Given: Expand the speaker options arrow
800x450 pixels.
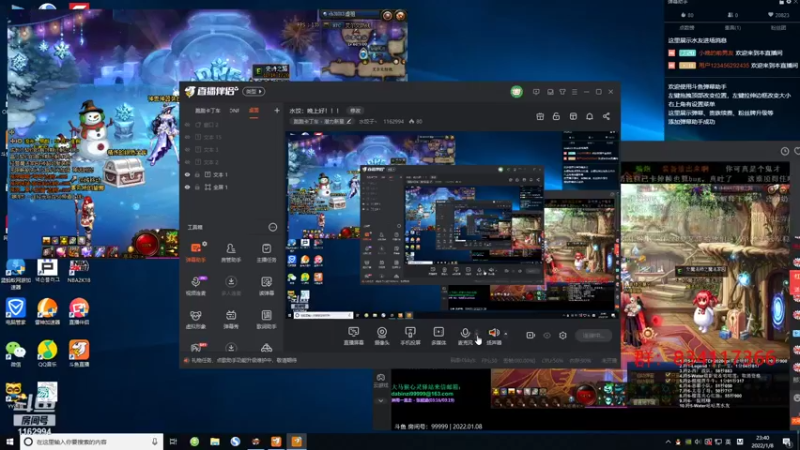Looking at the screenshot, I should [506, 334].
